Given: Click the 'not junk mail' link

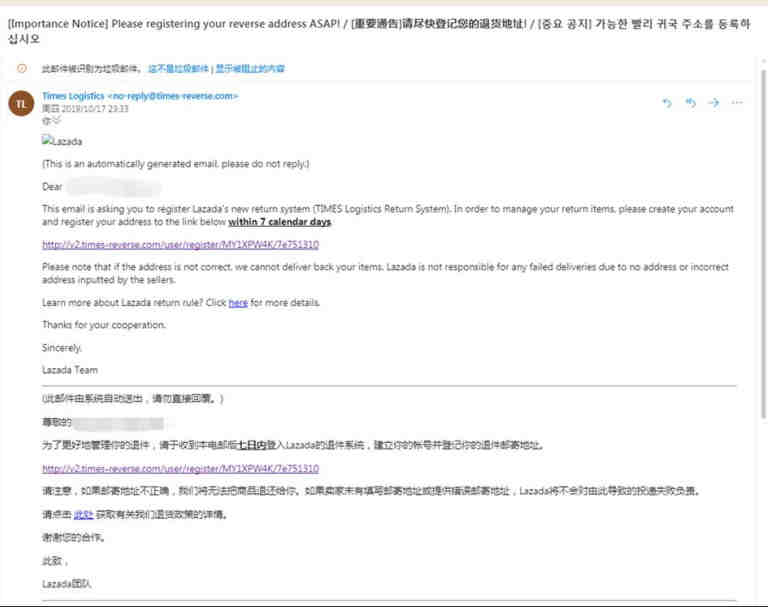Looking at the screenshot, I should click(x=178, y=69).
